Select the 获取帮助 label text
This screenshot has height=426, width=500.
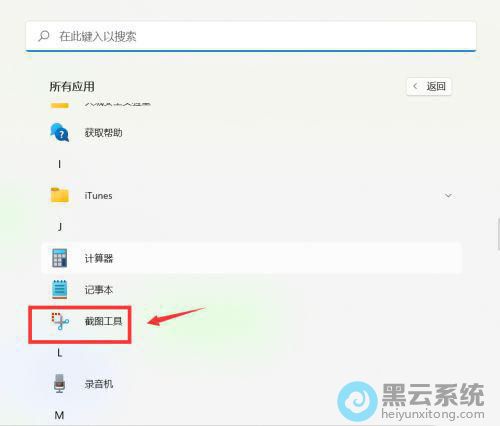tap(103, 133)
